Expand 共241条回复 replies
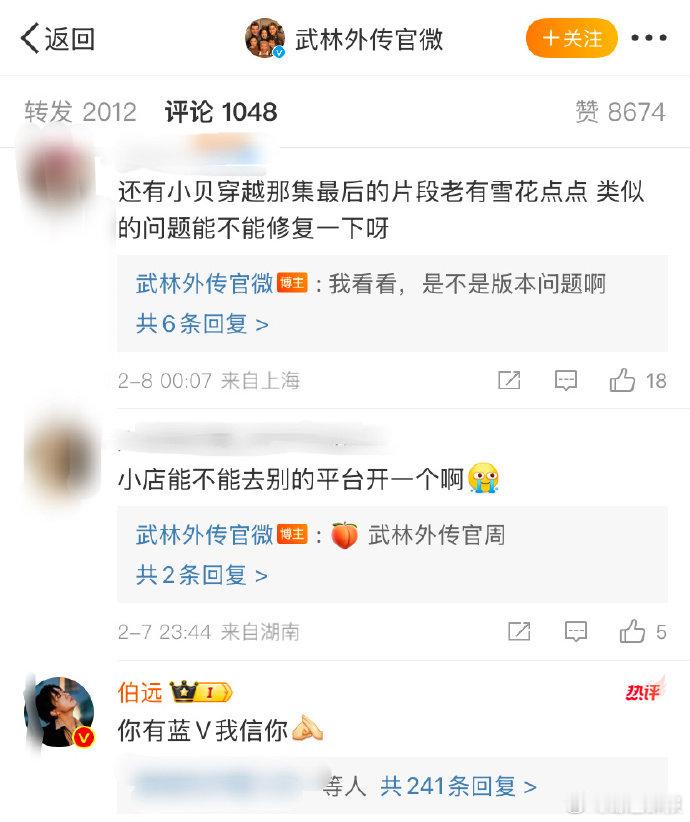 [458, 786]
